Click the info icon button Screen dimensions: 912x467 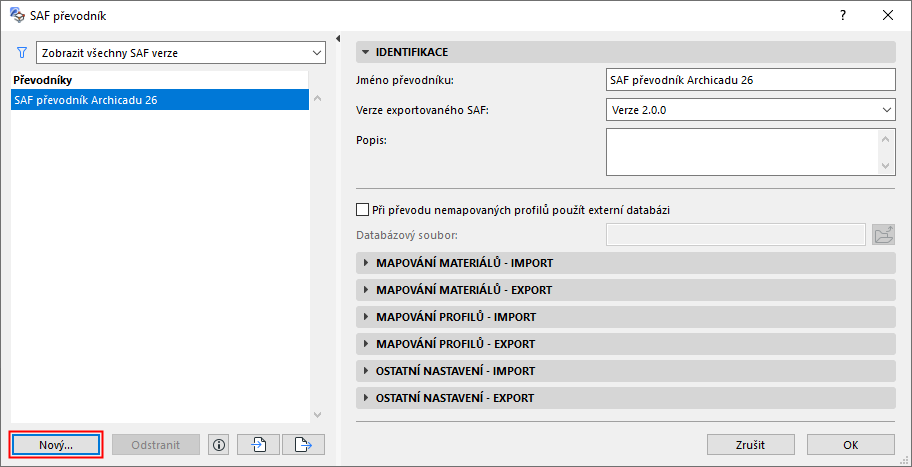218,444
